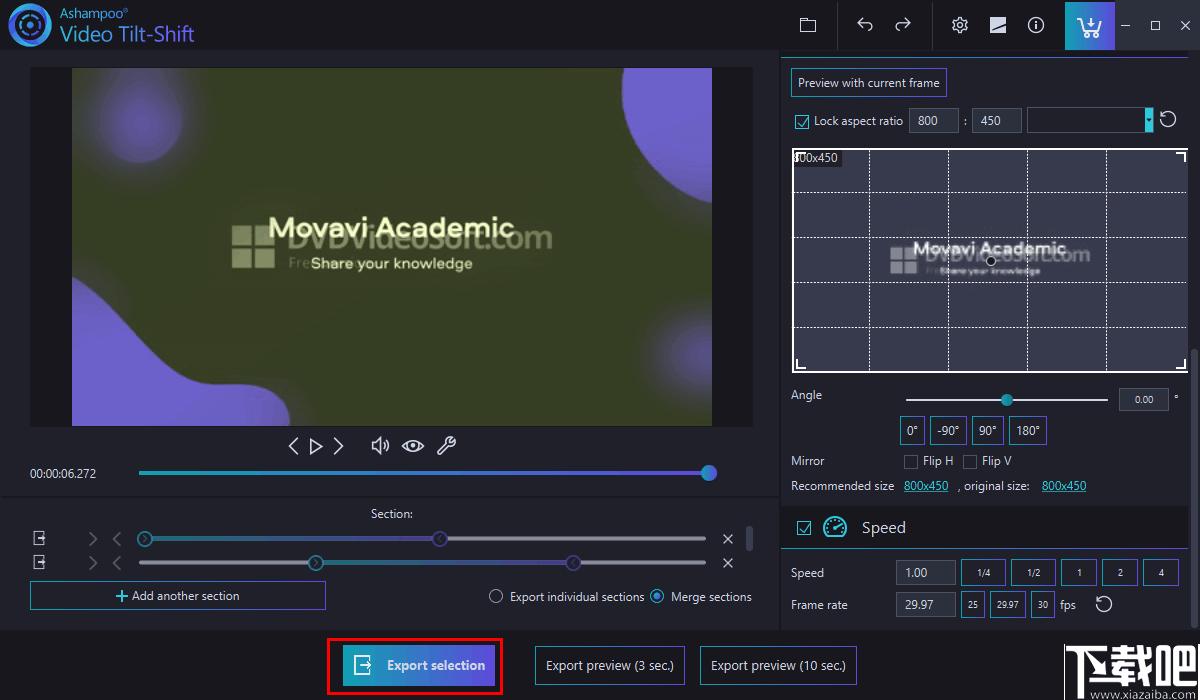The width and height of the screenshot is (1200, 700).
Task: Click first section start handle
Action: [x=145, y=539]
